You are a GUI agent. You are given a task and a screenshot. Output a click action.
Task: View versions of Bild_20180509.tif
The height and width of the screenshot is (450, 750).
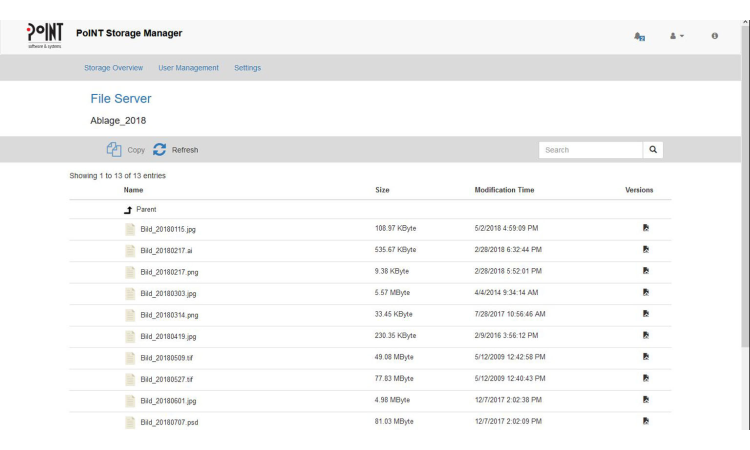(646, 357)
